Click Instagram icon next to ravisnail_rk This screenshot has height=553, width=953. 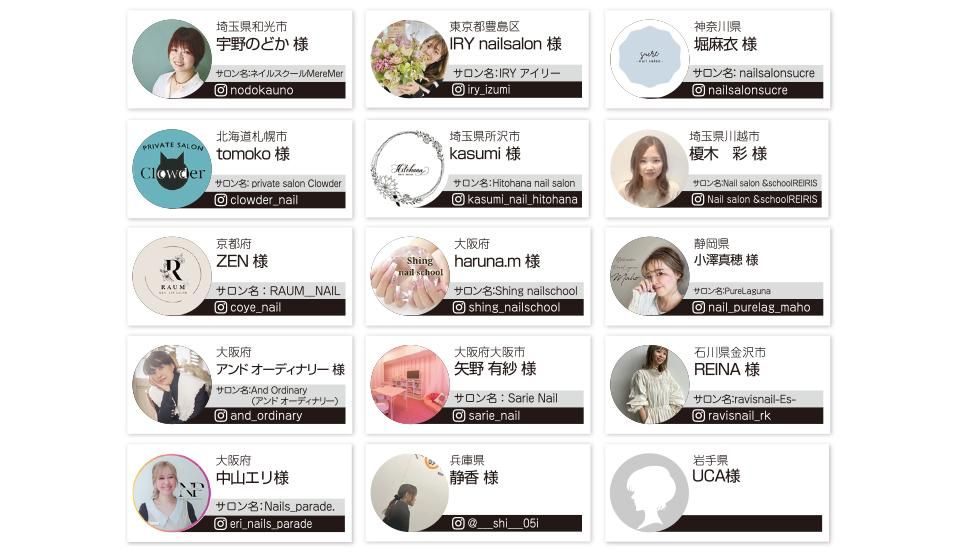pyautogui.click(x=698, y=416)
